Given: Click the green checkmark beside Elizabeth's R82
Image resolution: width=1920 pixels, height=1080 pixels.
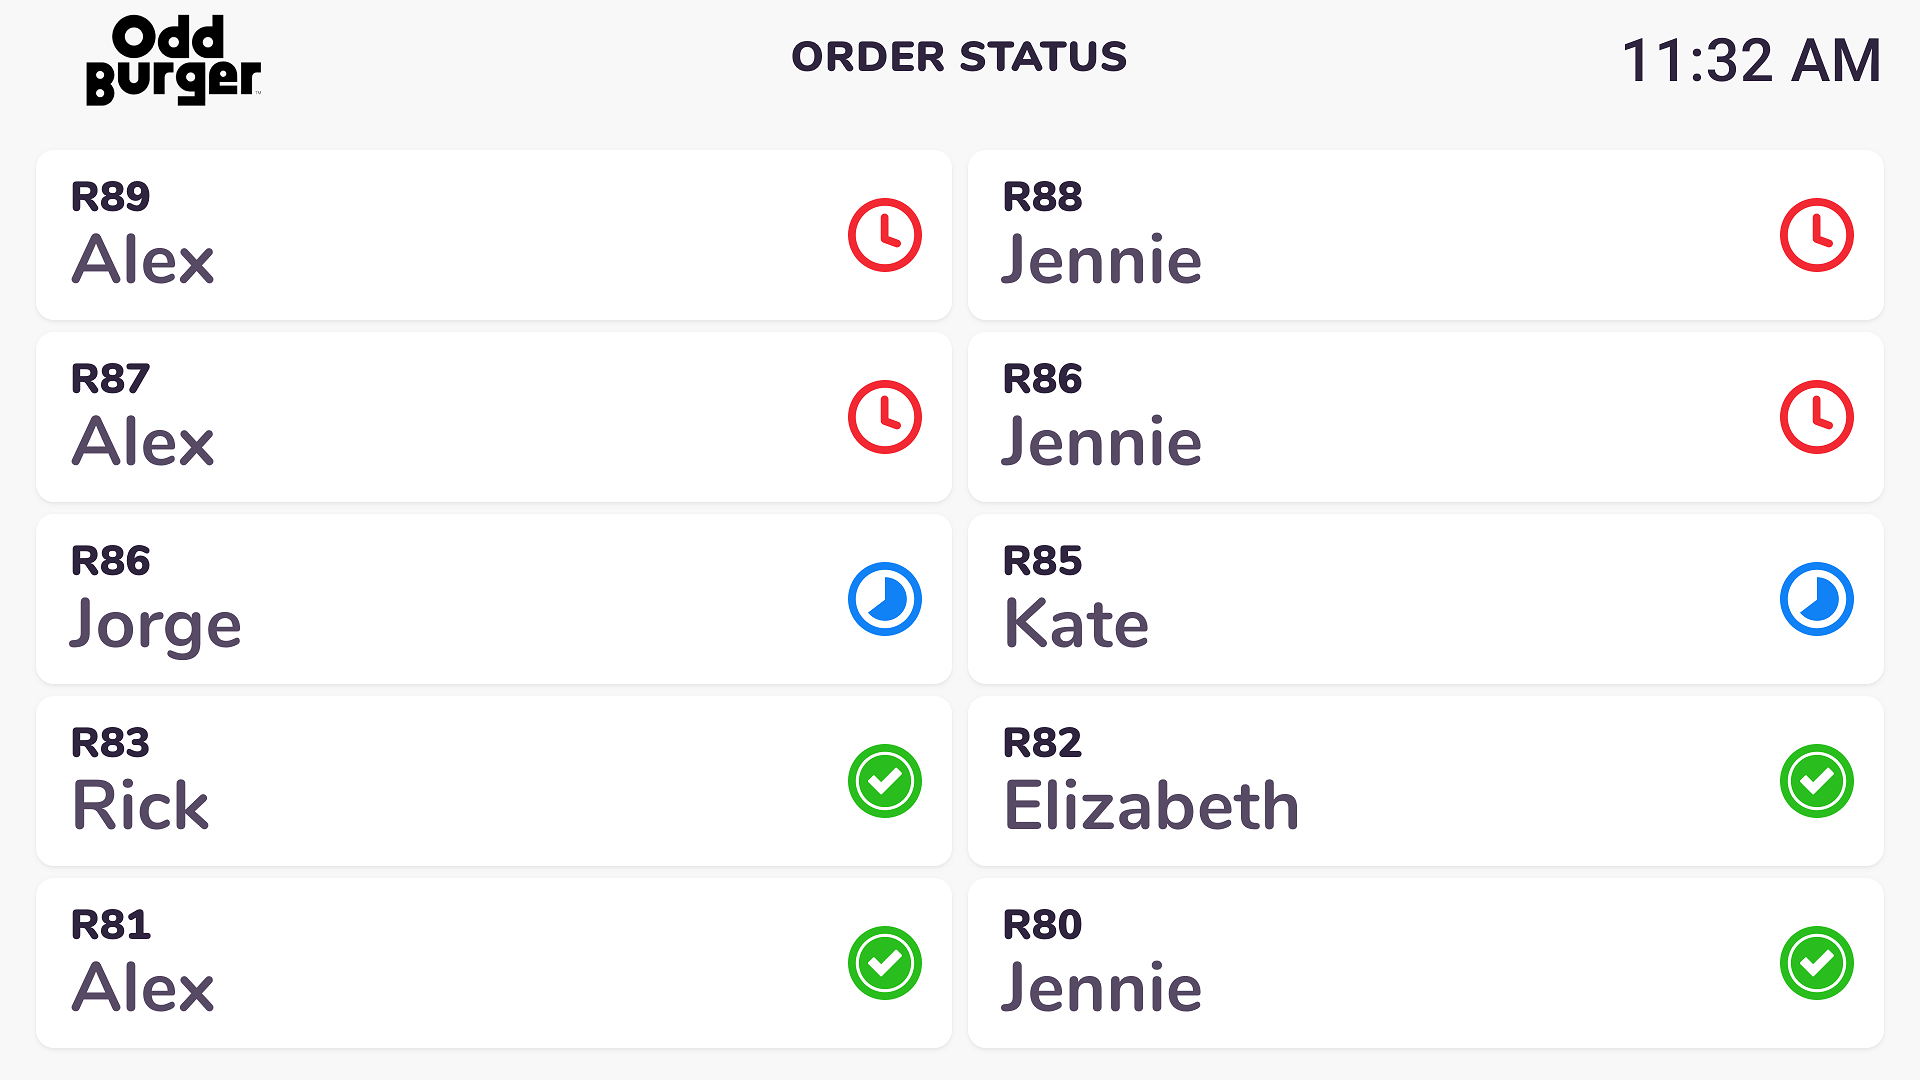Looking at the screenshot, I should [x=1817, y=781].
